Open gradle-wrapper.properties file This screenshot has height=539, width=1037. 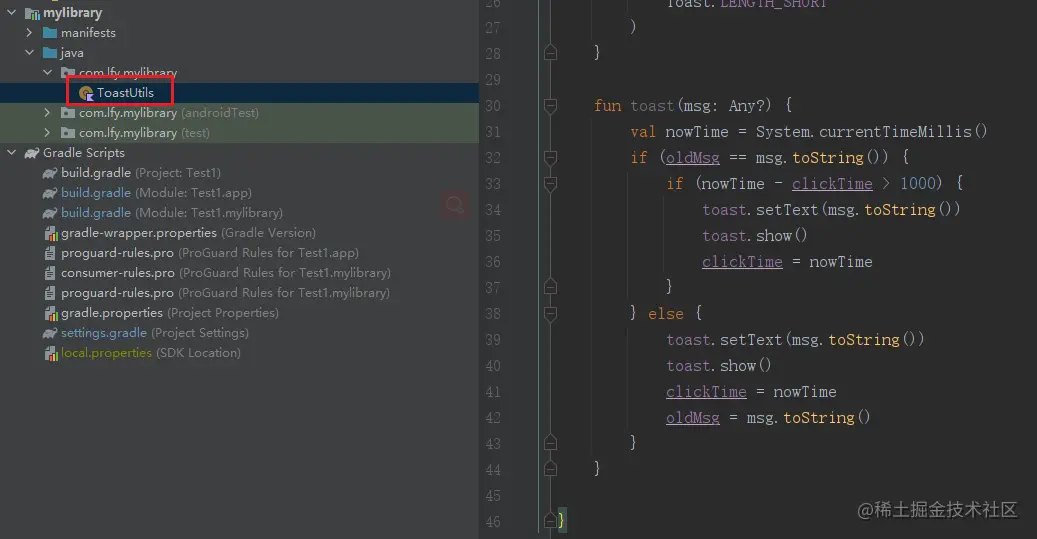pos(188,233)
